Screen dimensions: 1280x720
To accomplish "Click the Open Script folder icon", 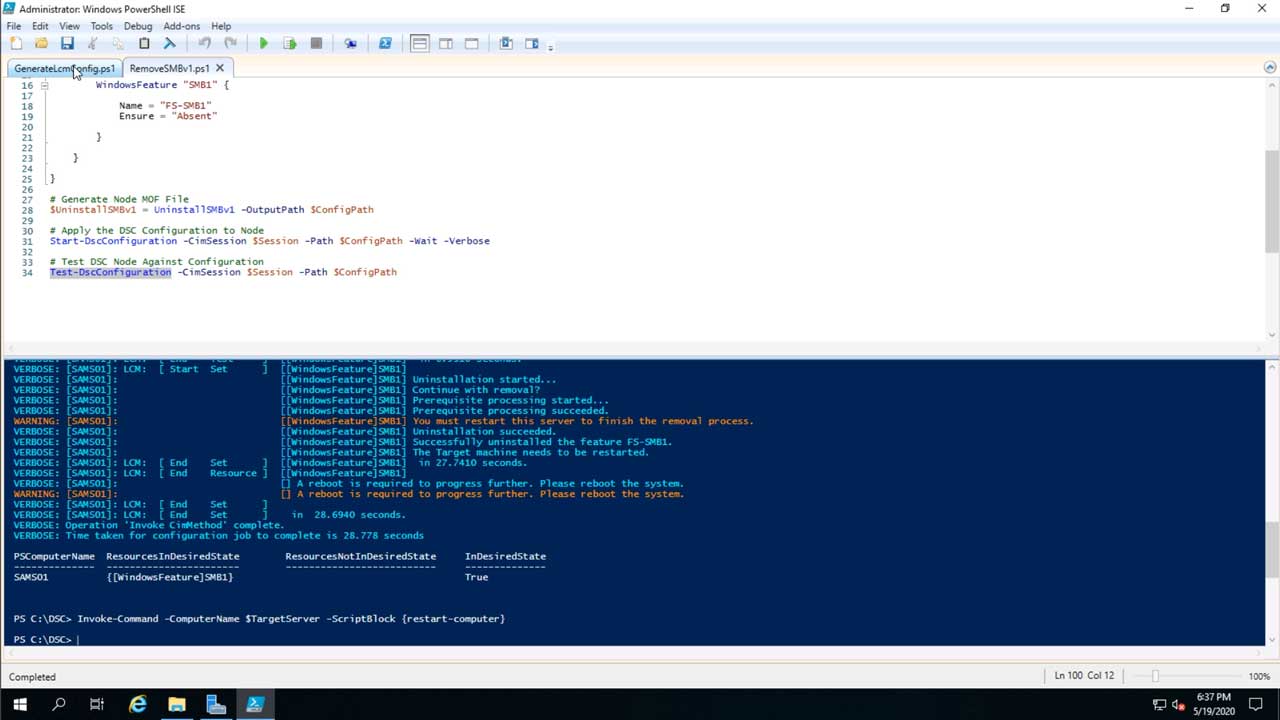I will pos(41,44).
